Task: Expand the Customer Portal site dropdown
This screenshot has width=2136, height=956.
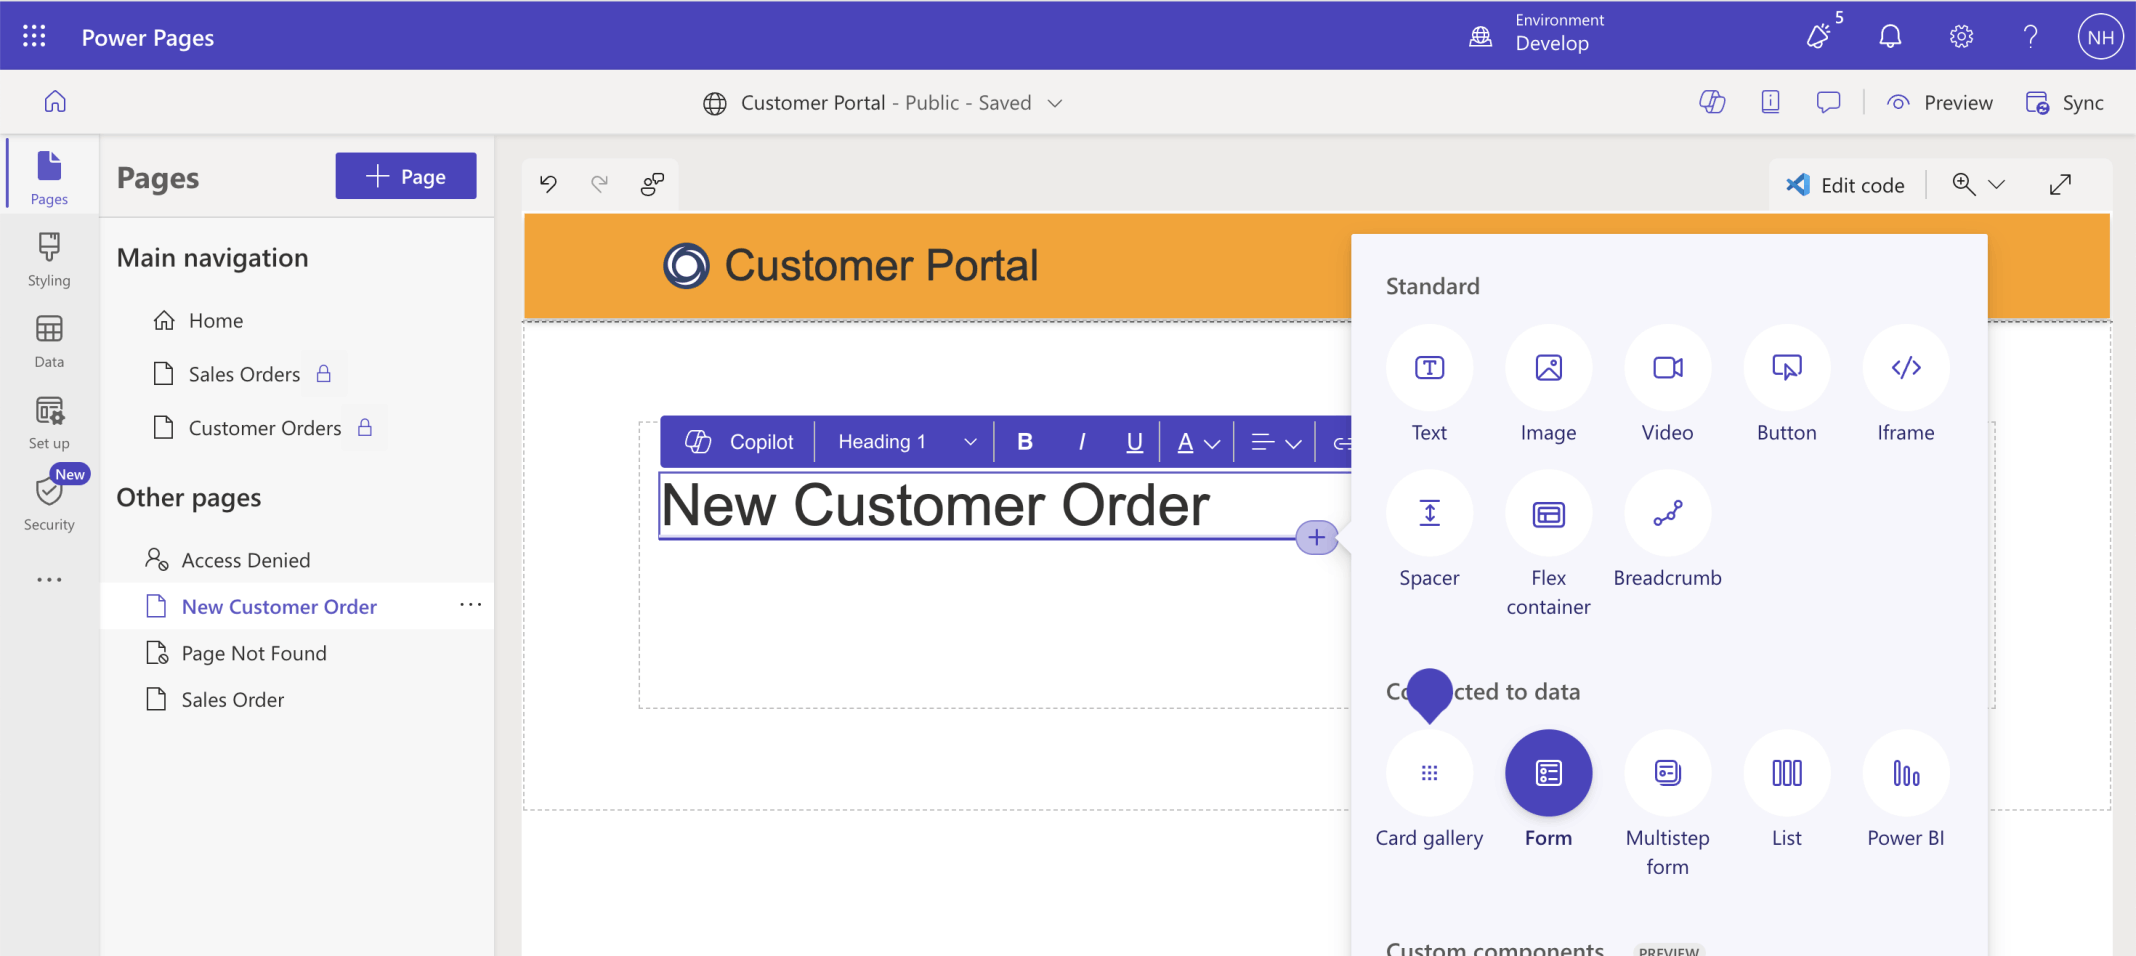Action: pos(1055,103)
